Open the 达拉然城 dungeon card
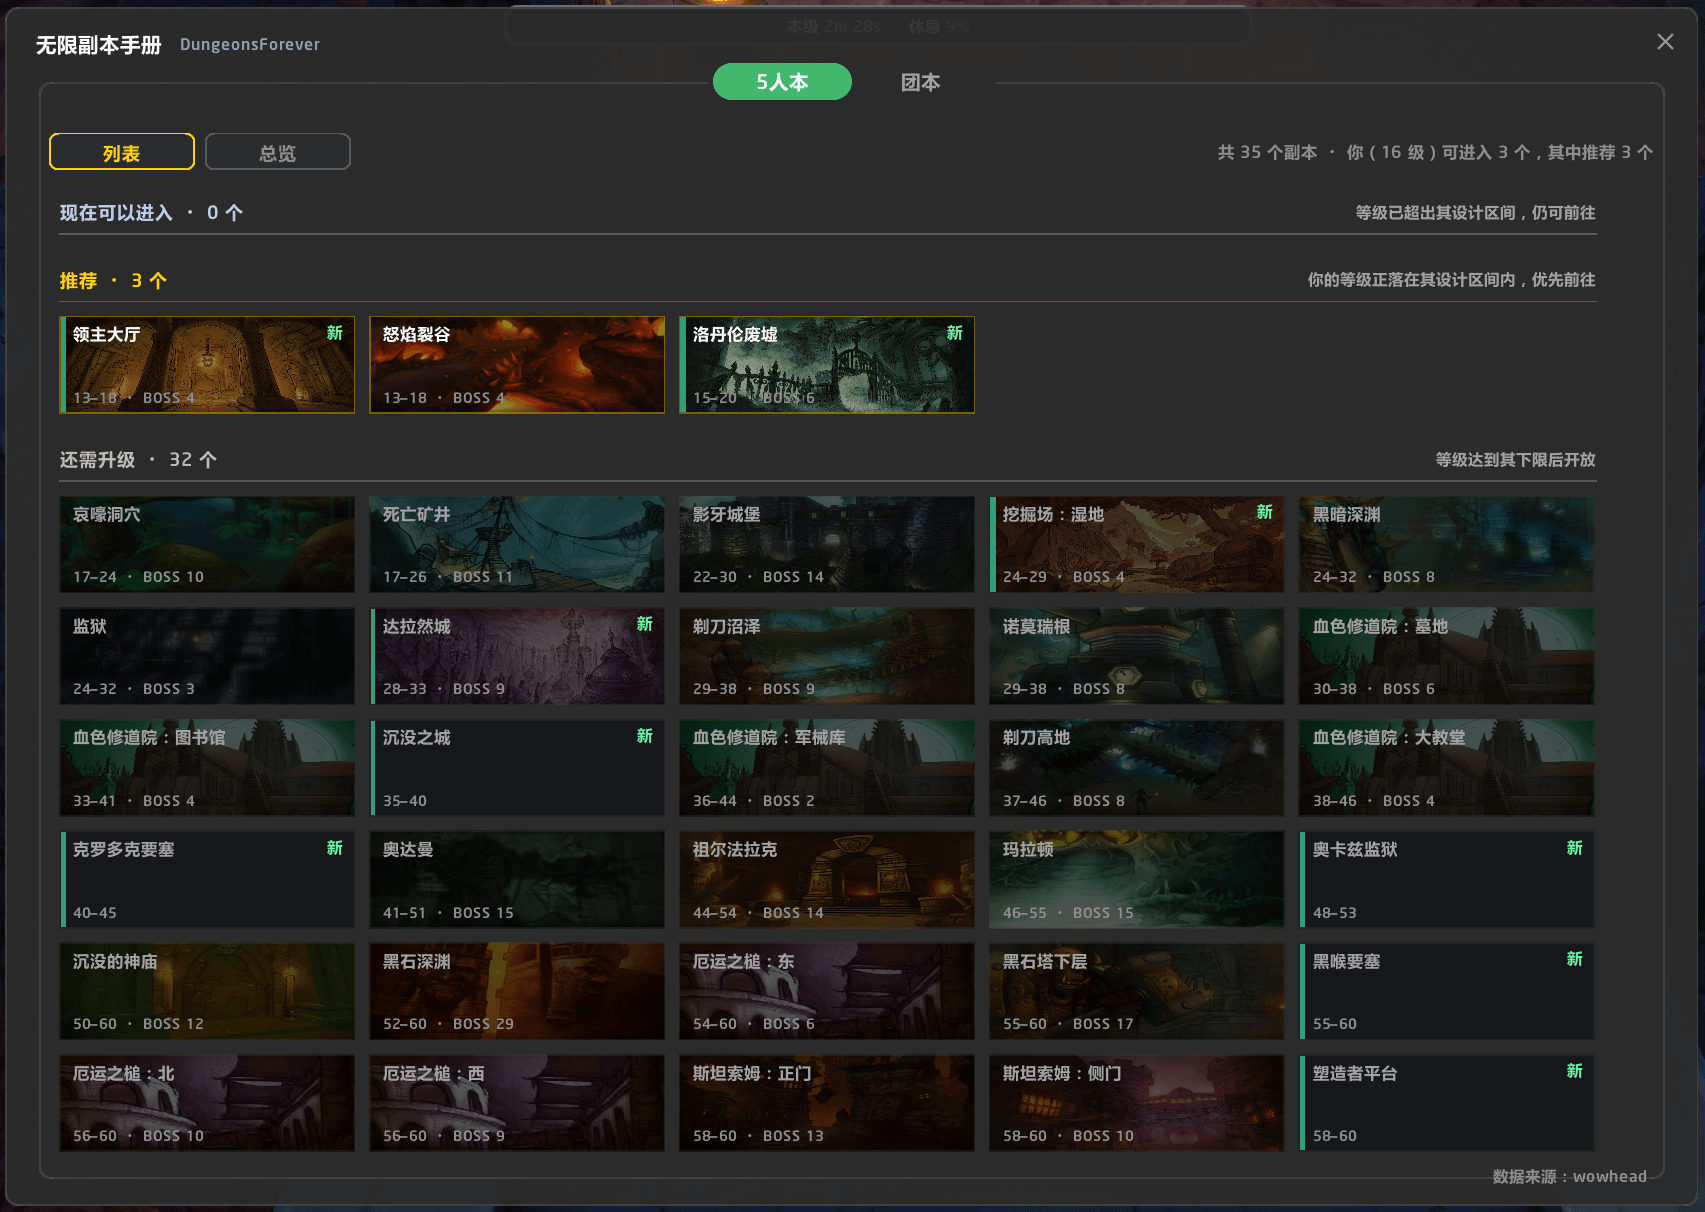1705x1212 pixels. (517, 657)
